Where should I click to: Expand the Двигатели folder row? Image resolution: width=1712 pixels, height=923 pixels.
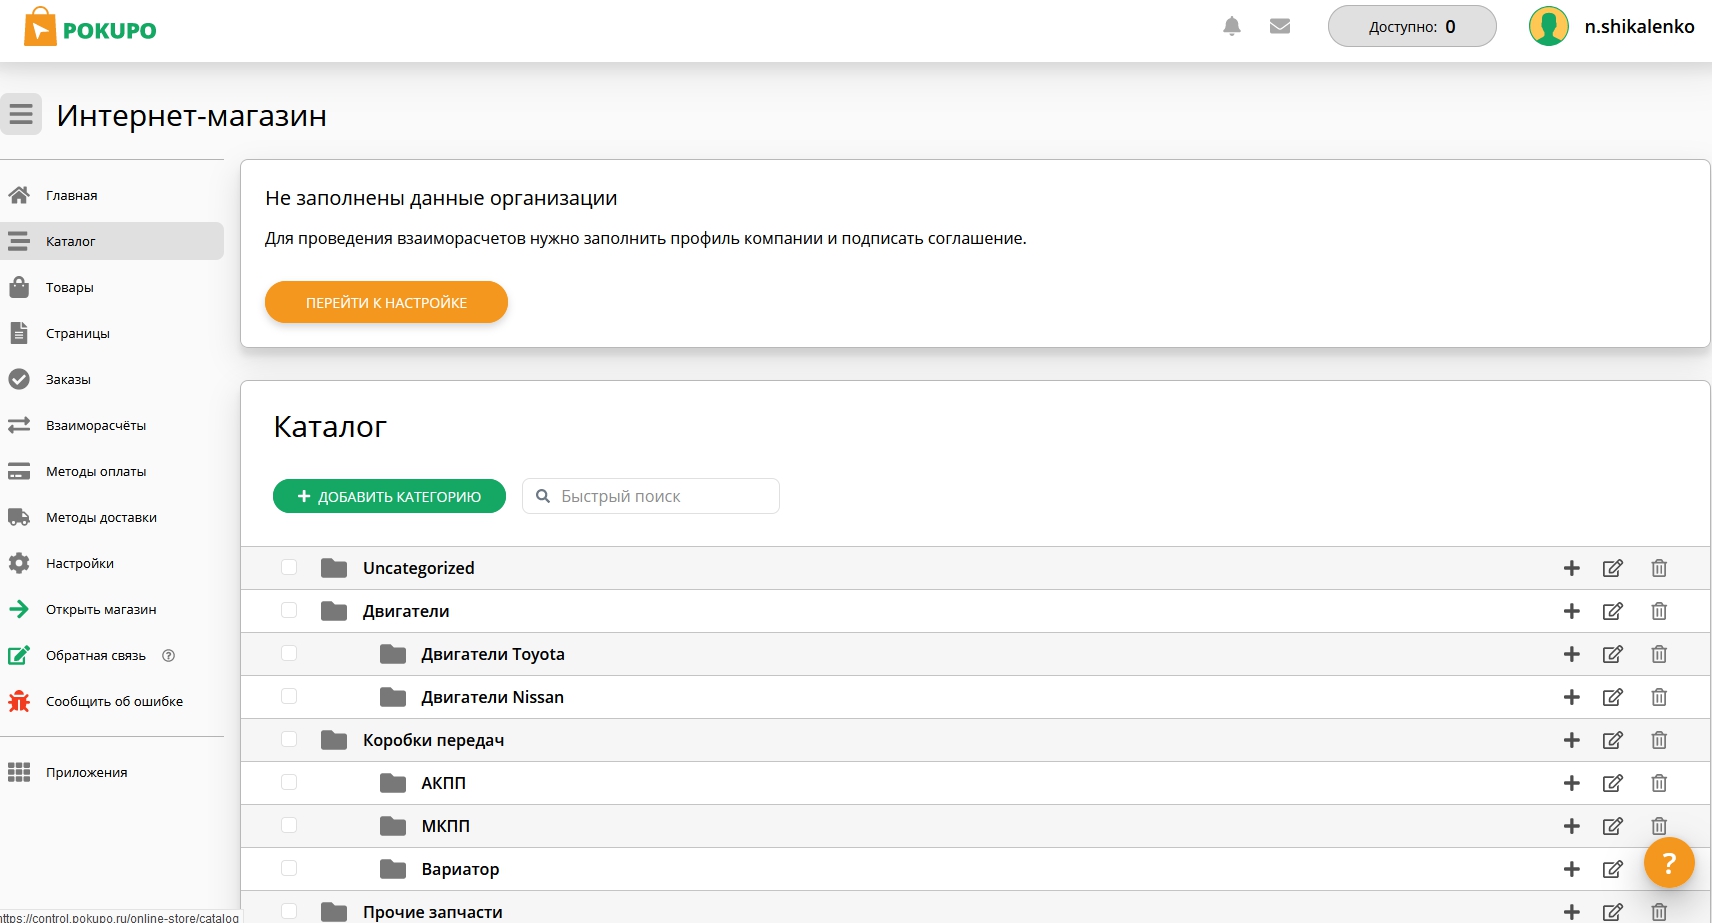click(x=334, y=611)
